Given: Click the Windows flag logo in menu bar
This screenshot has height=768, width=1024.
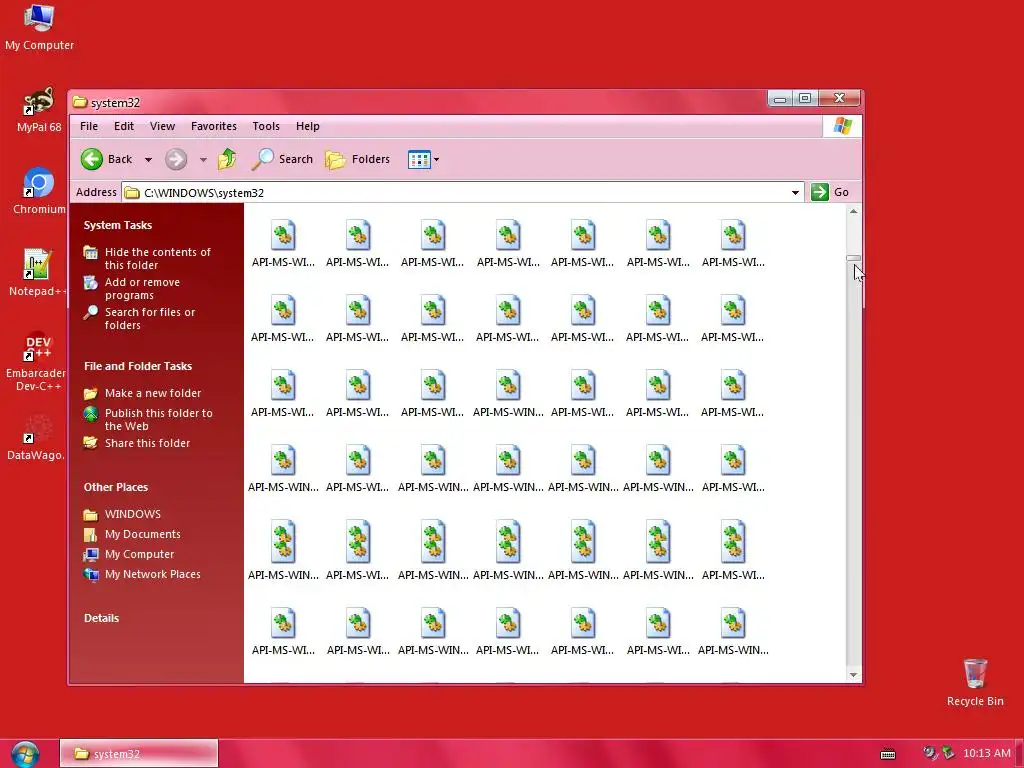Looking at the screenshot, I should pos(842,126).
